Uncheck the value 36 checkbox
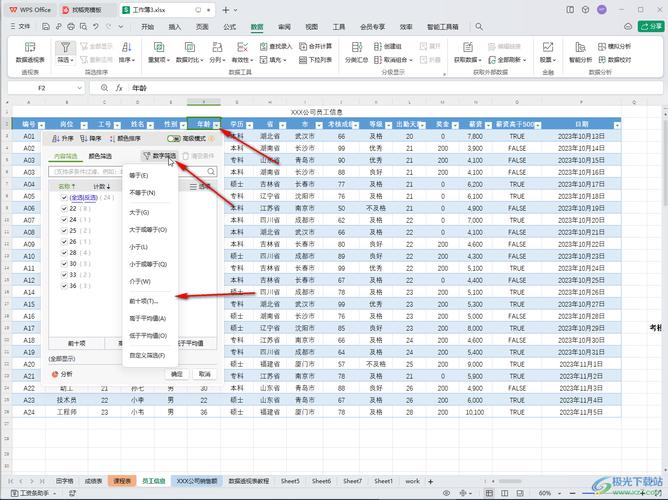668x500 pixels. [64, 286]
